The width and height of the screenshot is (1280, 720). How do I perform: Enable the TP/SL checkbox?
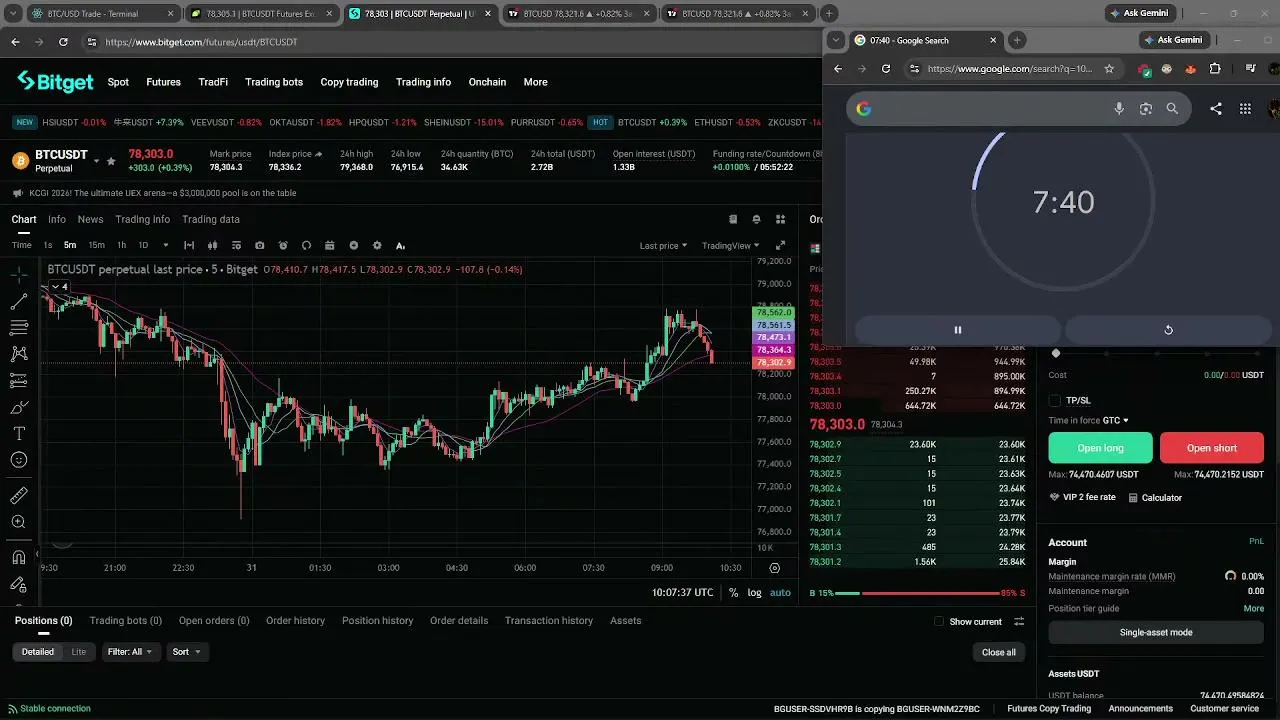(x=1054, y=400)
